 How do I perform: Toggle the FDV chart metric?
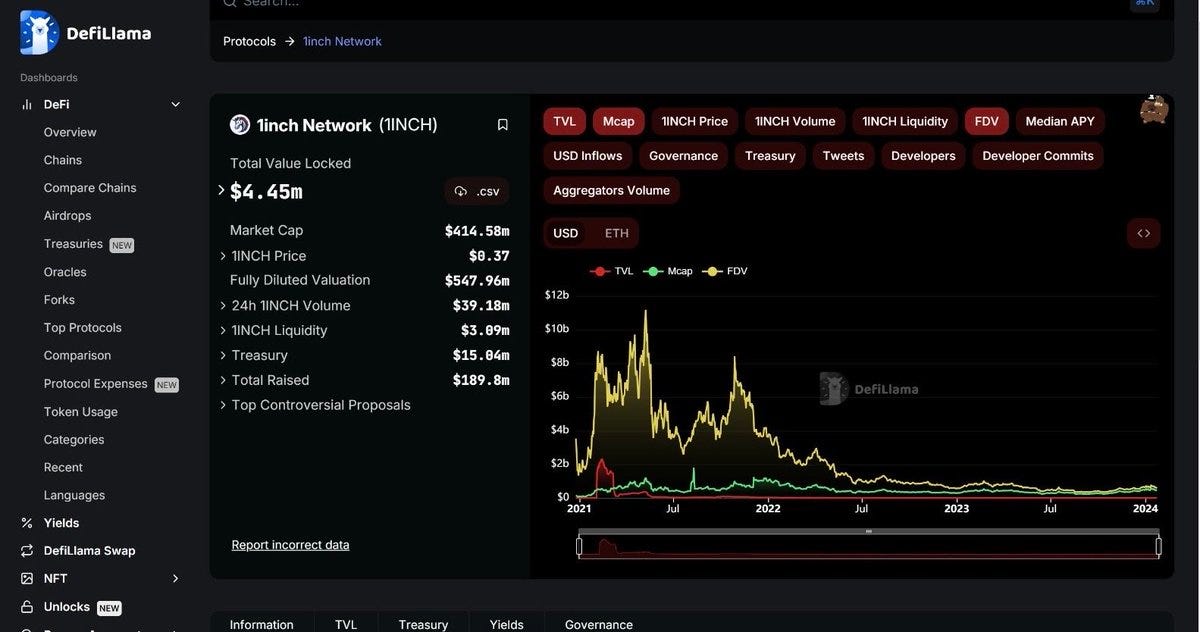pos(987,121)
